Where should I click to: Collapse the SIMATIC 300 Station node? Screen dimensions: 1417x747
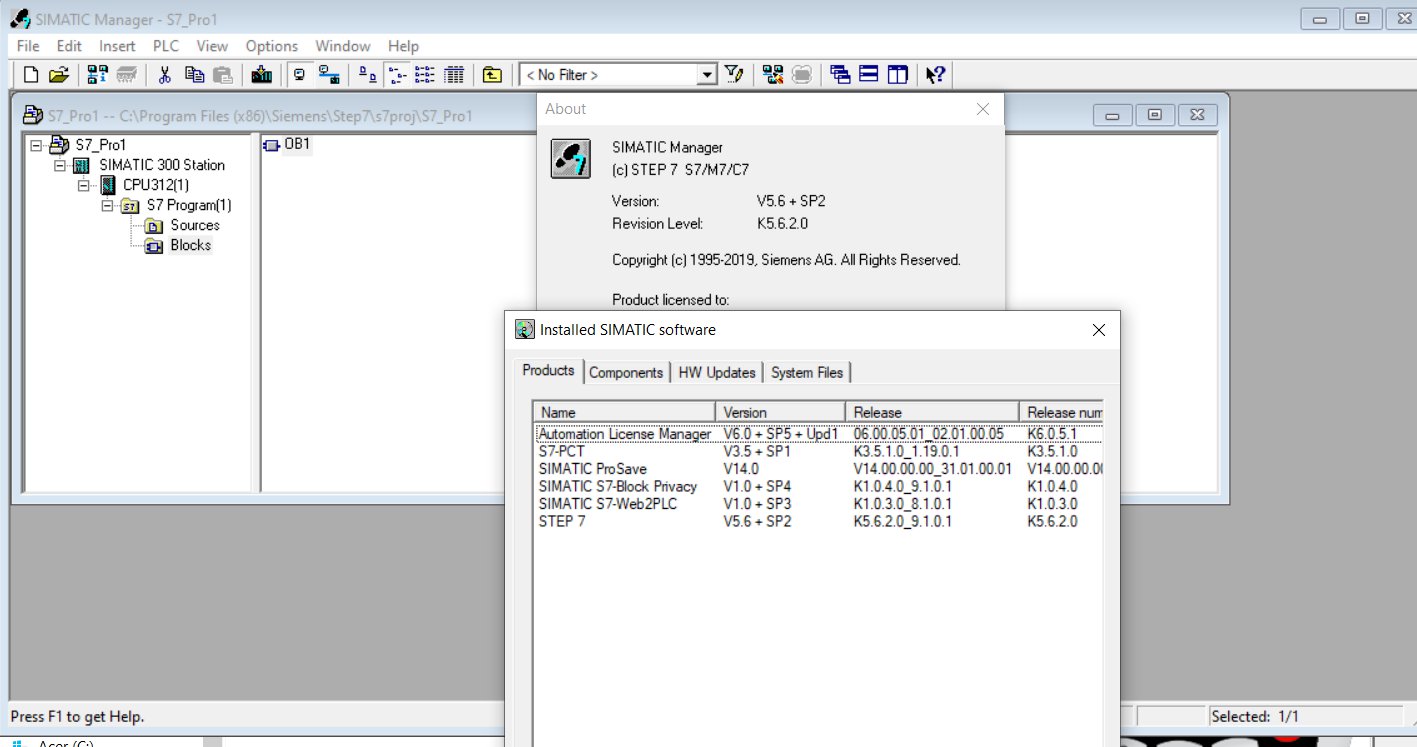click(x=60, y=165)
